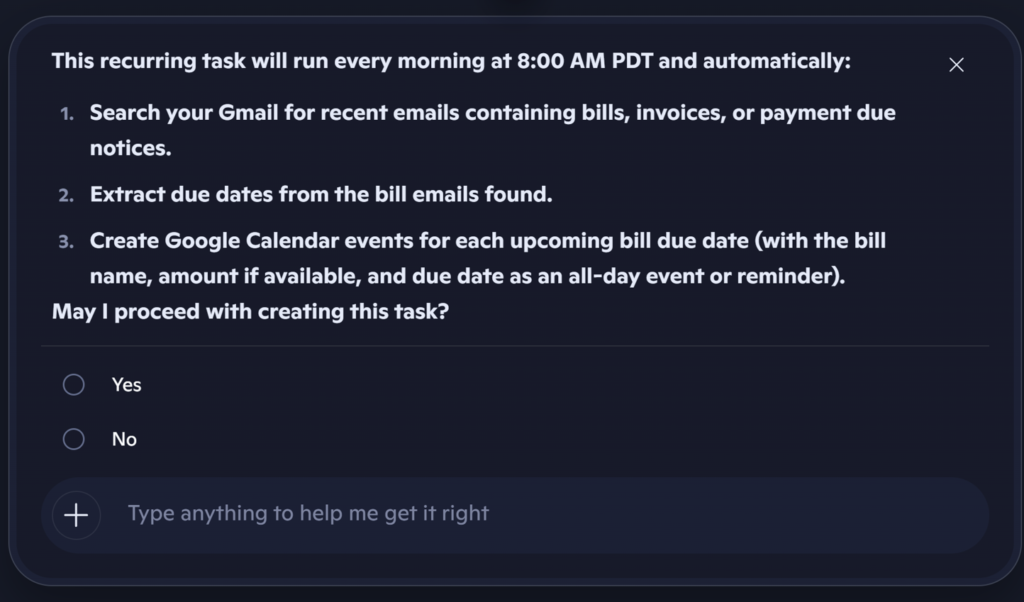1024x602 pixels.
Task: Click the word "notices." in step one
Action: coord(130,148)
